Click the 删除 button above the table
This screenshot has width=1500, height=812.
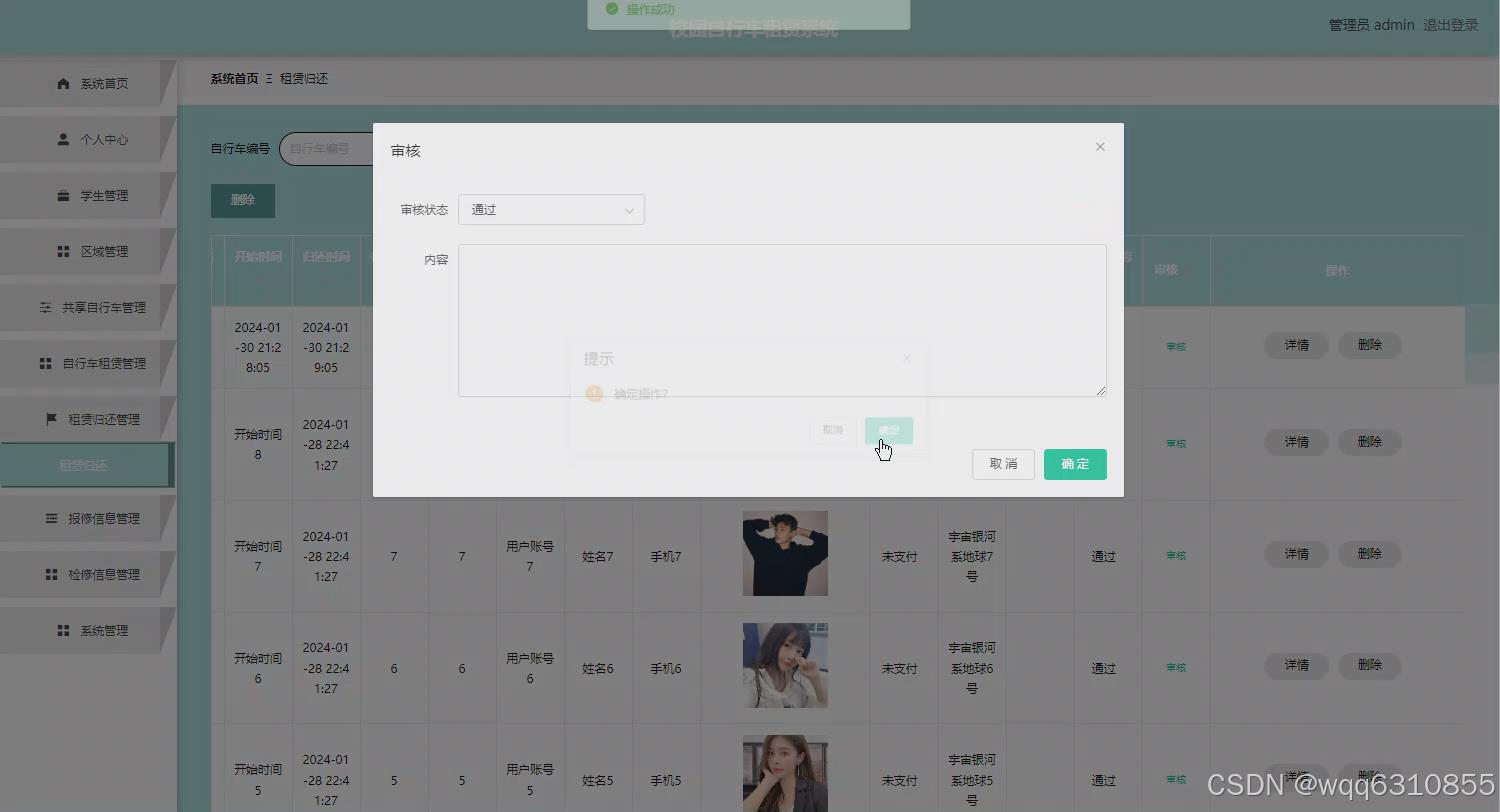[243, 200]
